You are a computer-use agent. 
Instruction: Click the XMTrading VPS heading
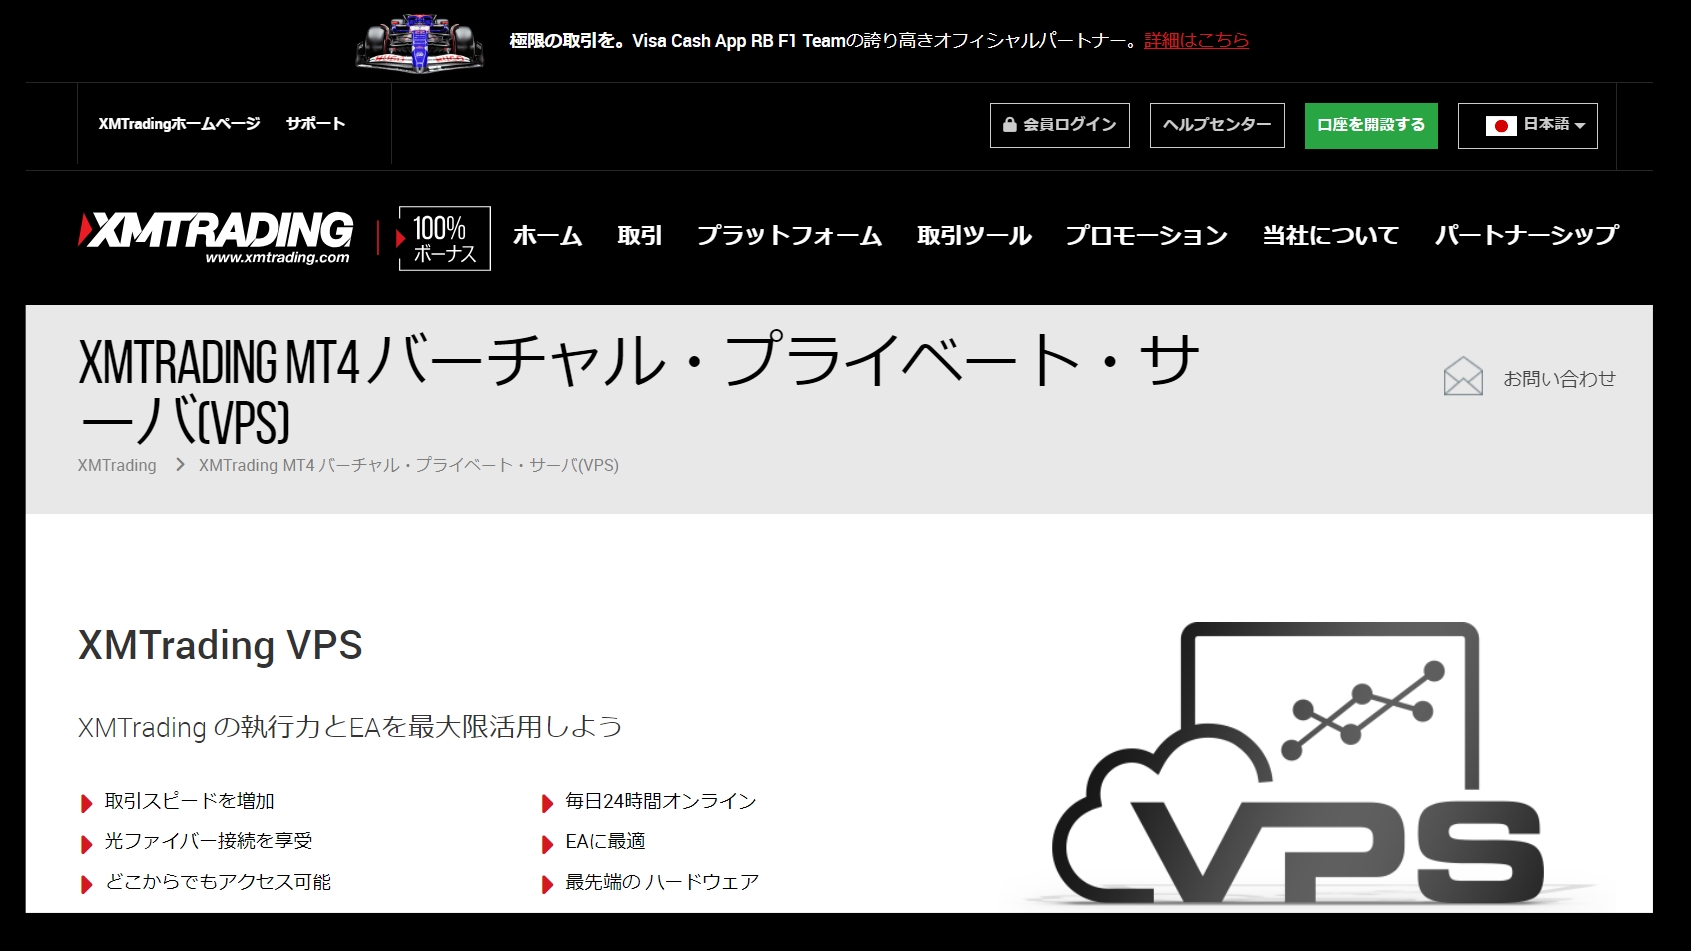(220, 646)
